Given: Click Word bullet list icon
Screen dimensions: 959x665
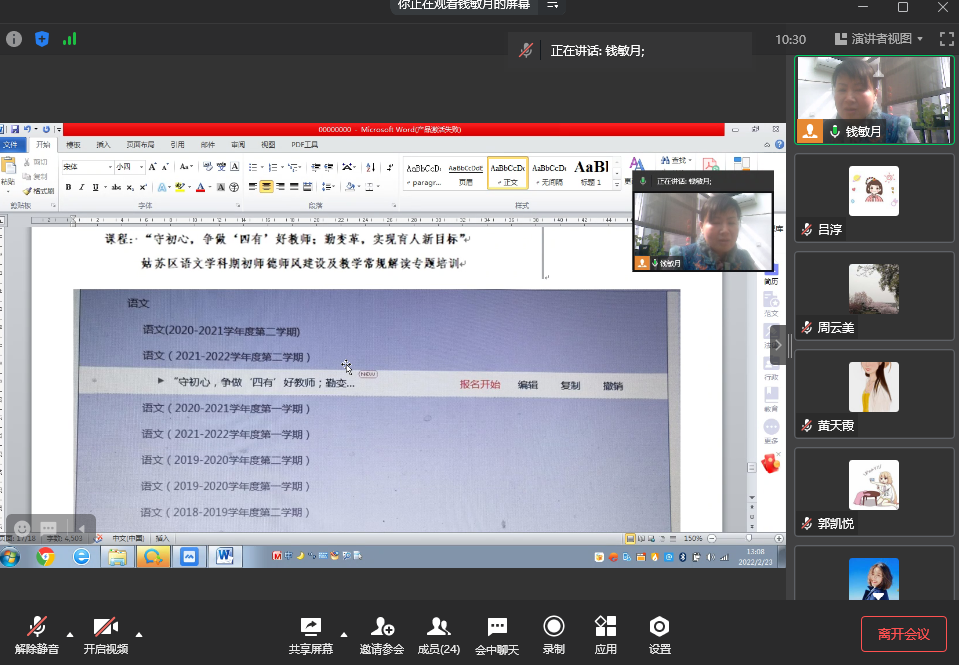Looking at the screenshot, I should point(253,167).
